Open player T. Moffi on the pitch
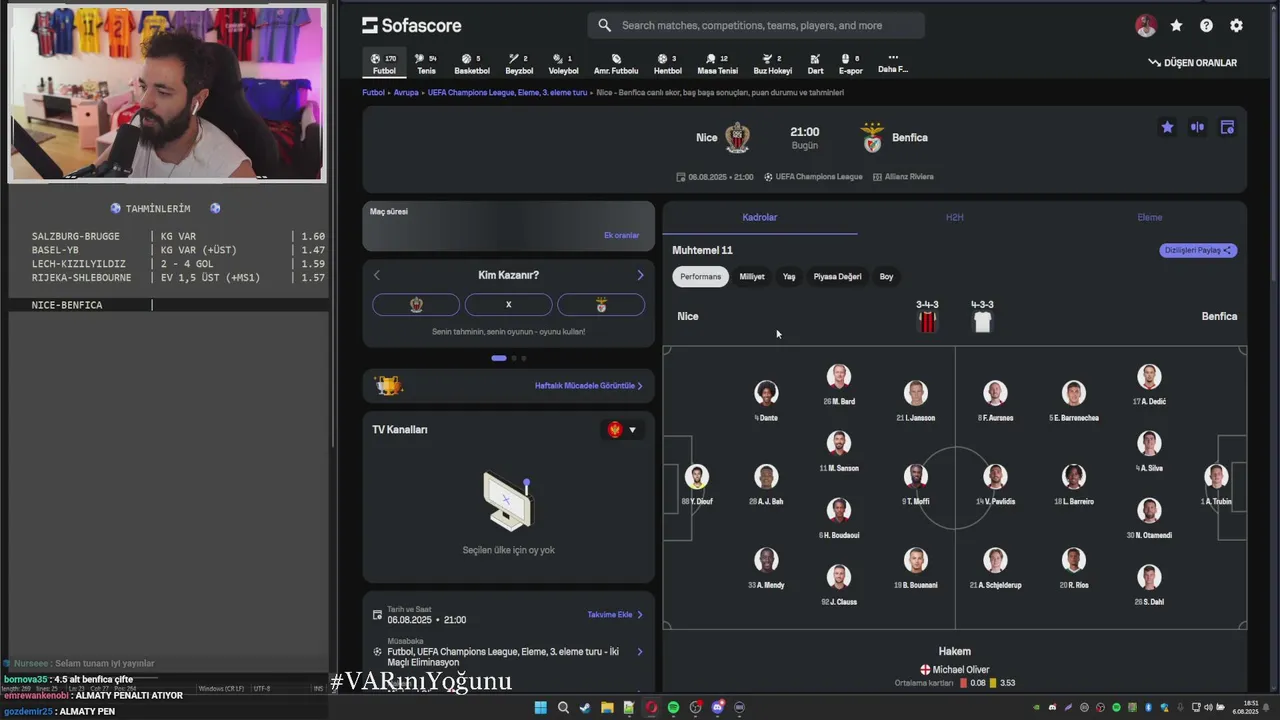The height and width of the screenshot is (720, 1280). [x=915, y=482]
